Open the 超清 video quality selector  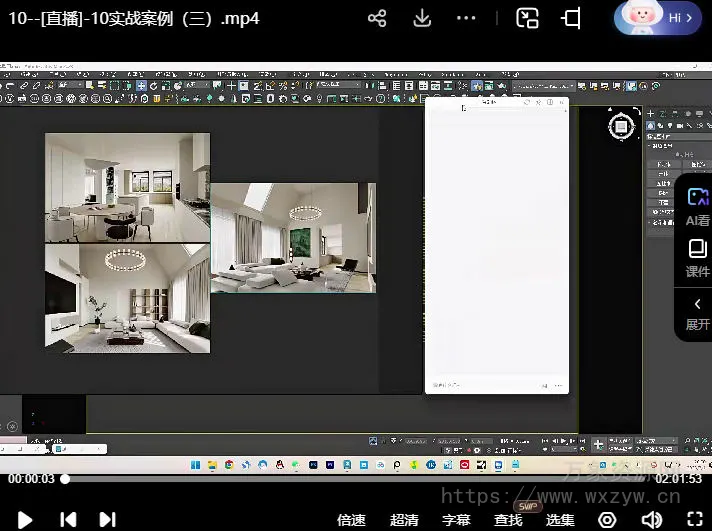click(404, 520)
